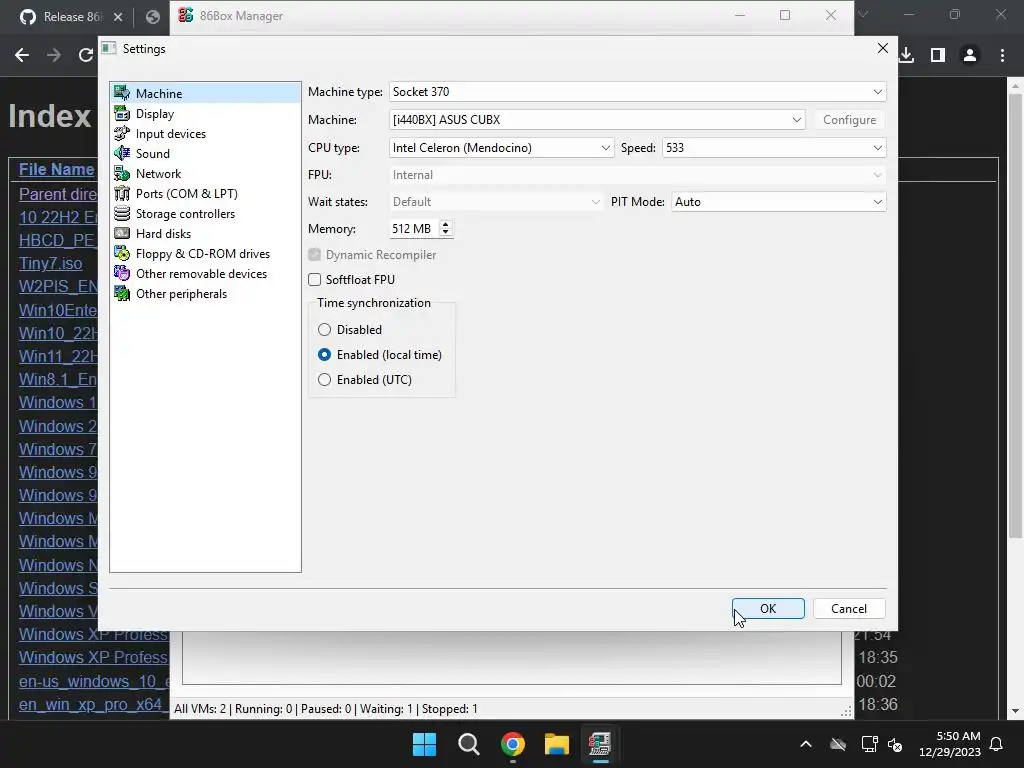Viewport: 1024px width, 768px height.
Task: Click the Display category monitor icon
Action: point(122,114)
